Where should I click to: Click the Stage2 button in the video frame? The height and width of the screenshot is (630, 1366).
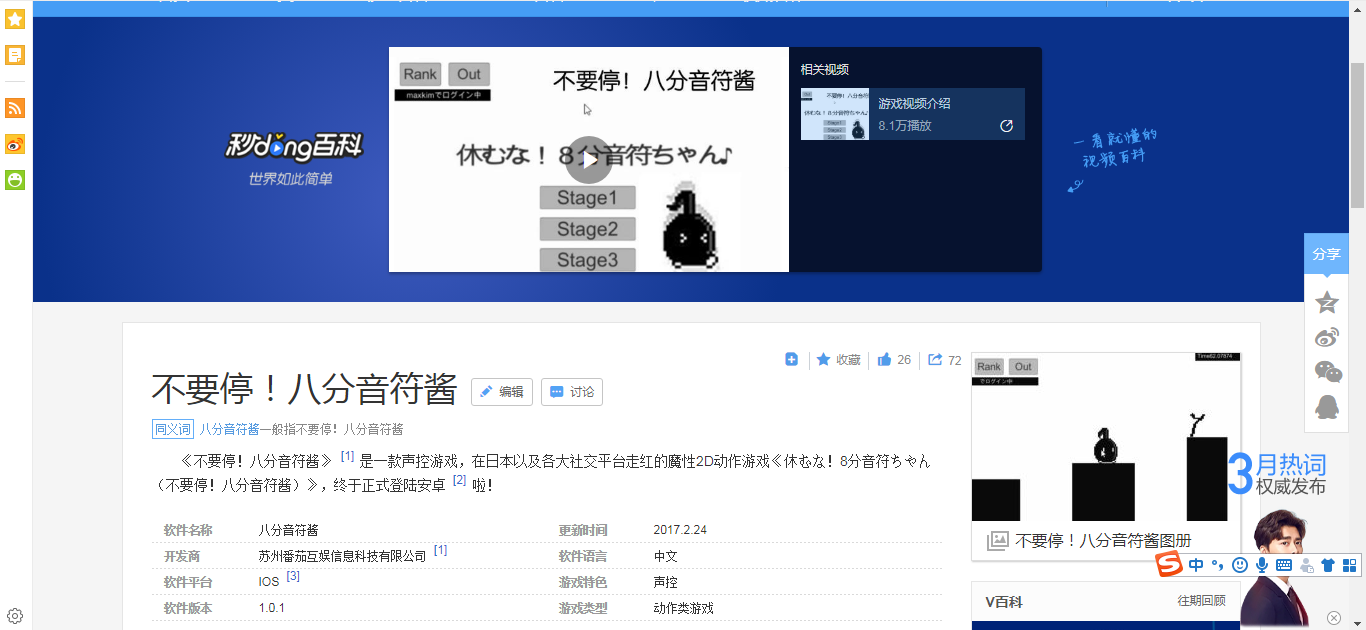(x=587, y=229)
